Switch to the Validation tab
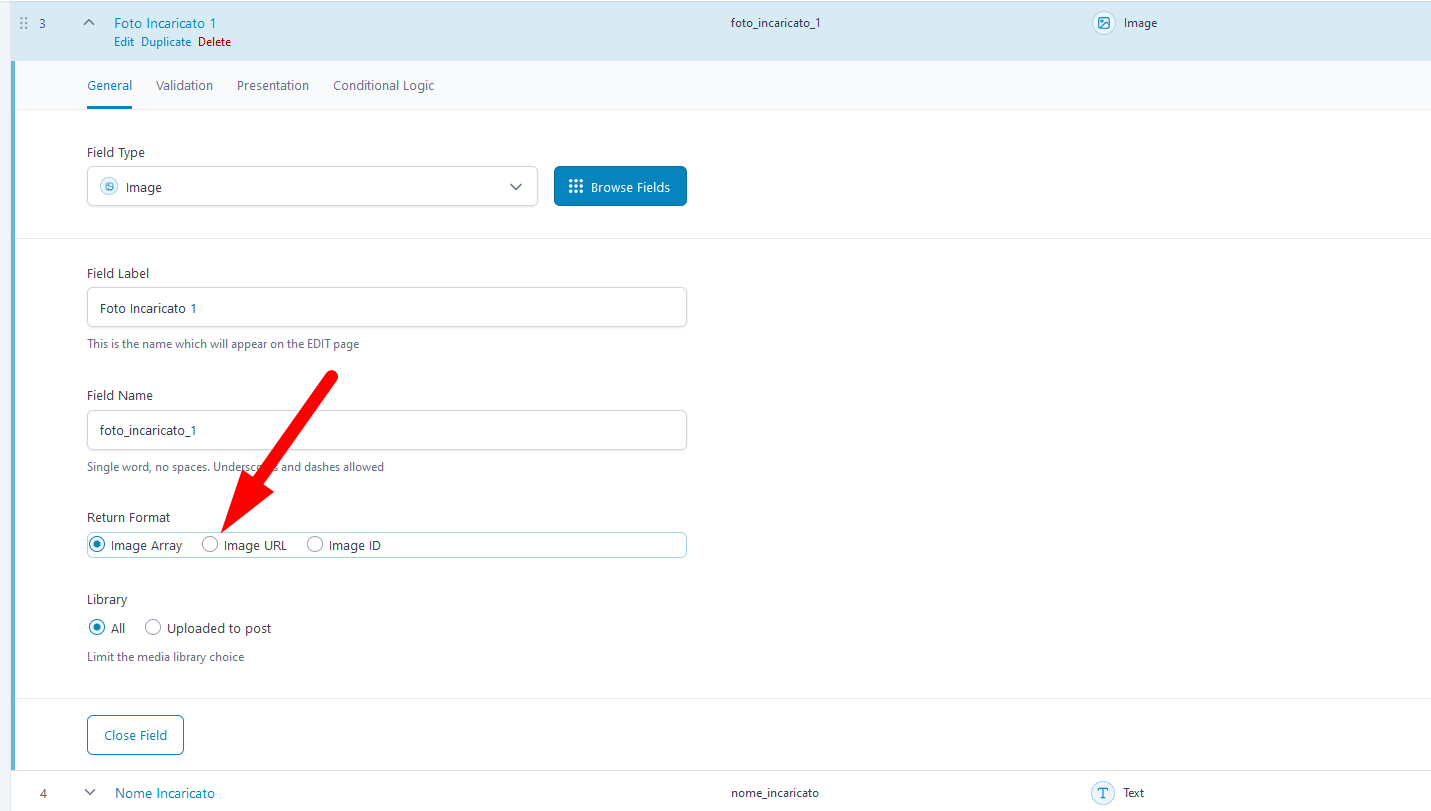This screenshot has height=811, width=1431. tap(184, 86)
